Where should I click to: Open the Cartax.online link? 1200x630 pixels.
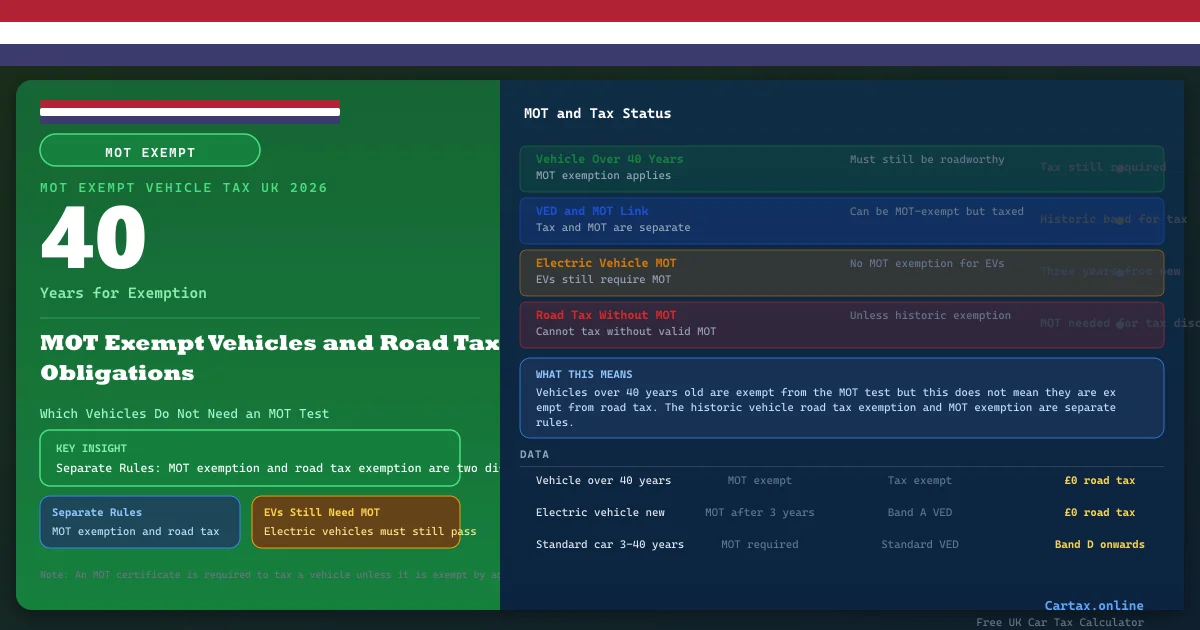point(1093,605)
